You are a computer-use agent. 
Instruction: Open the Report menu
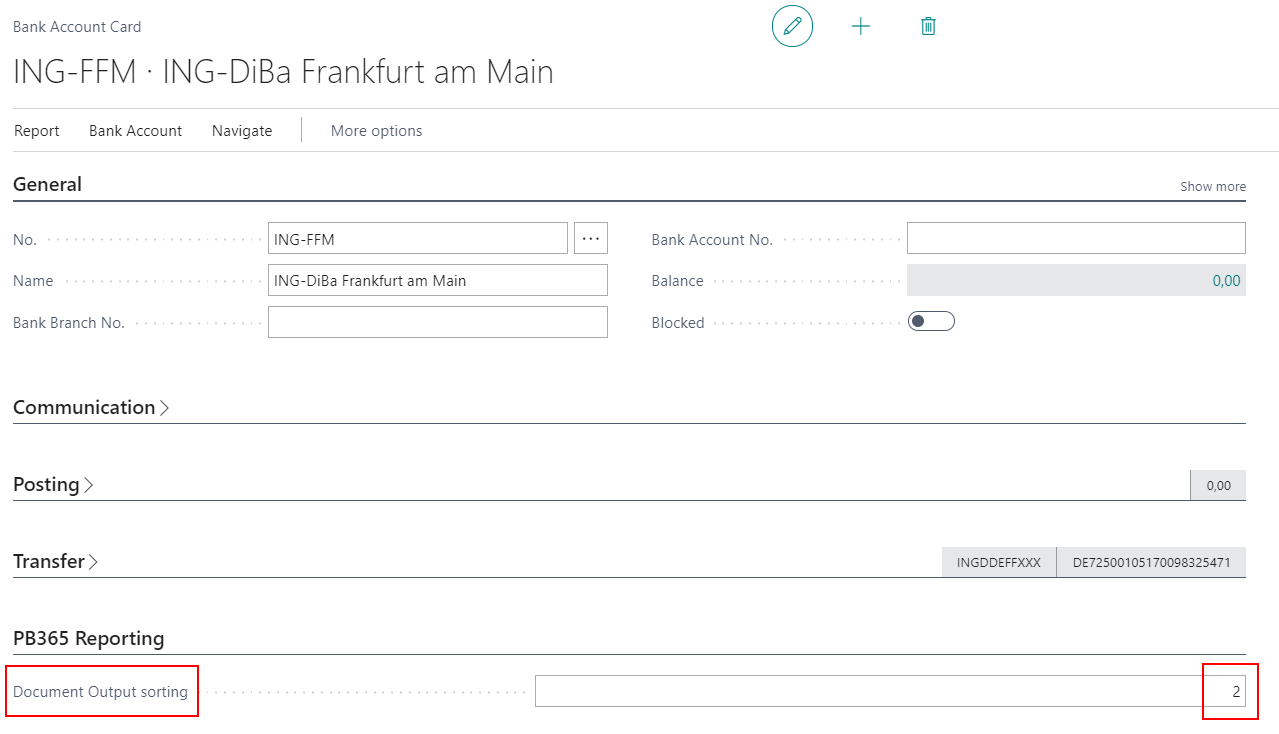coord(37,131)
